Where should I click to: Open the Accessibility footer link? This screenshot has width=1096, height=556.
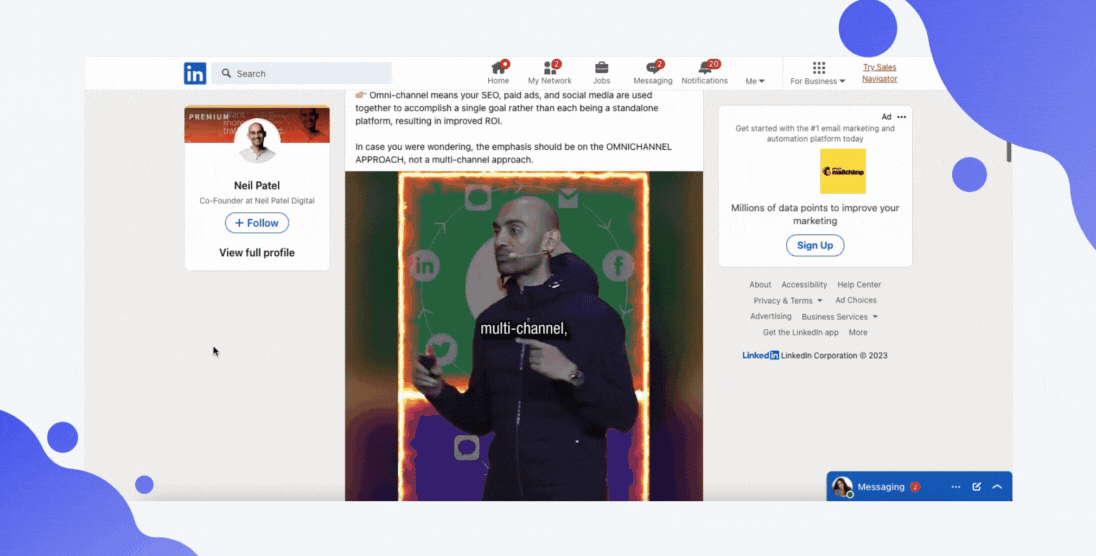[804, 285]
